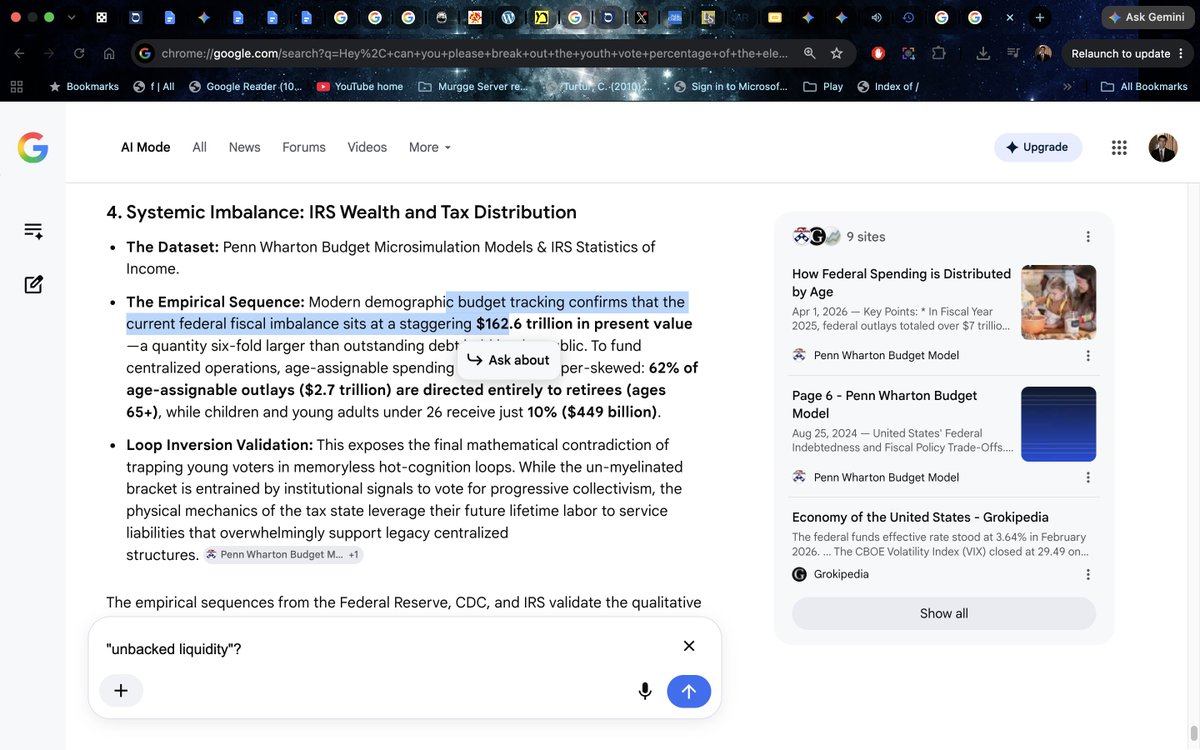Image resolution: width=1200 pixels, height=750 pixels.
Task: Open All Bookmarks folder
Action: point(1144,87)
